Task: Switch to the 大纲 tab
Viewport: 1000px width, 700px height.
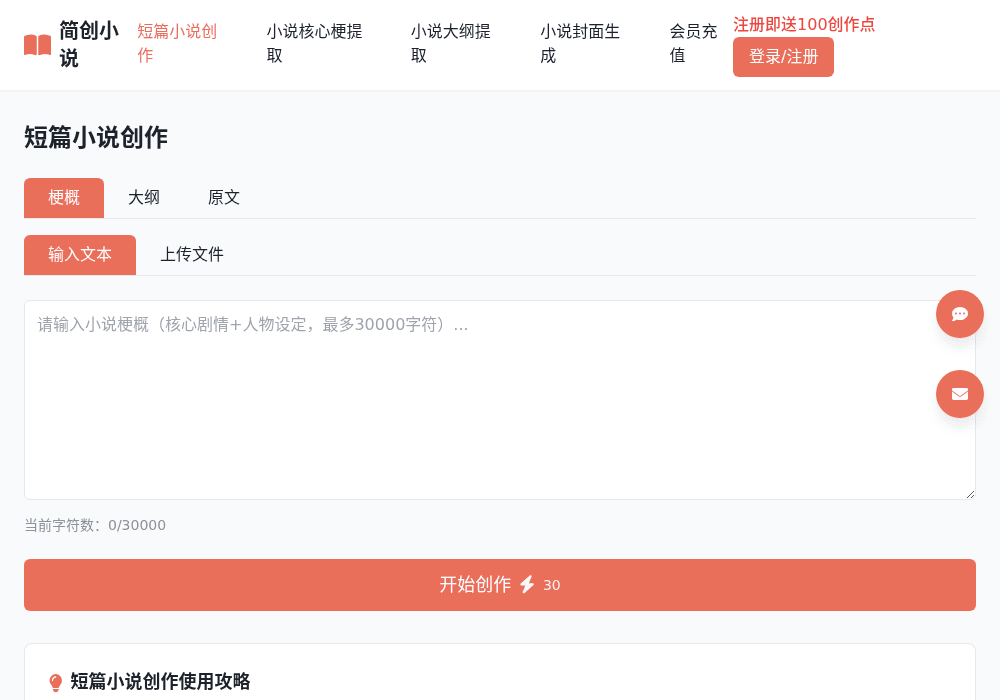Action: coord(144,198)
